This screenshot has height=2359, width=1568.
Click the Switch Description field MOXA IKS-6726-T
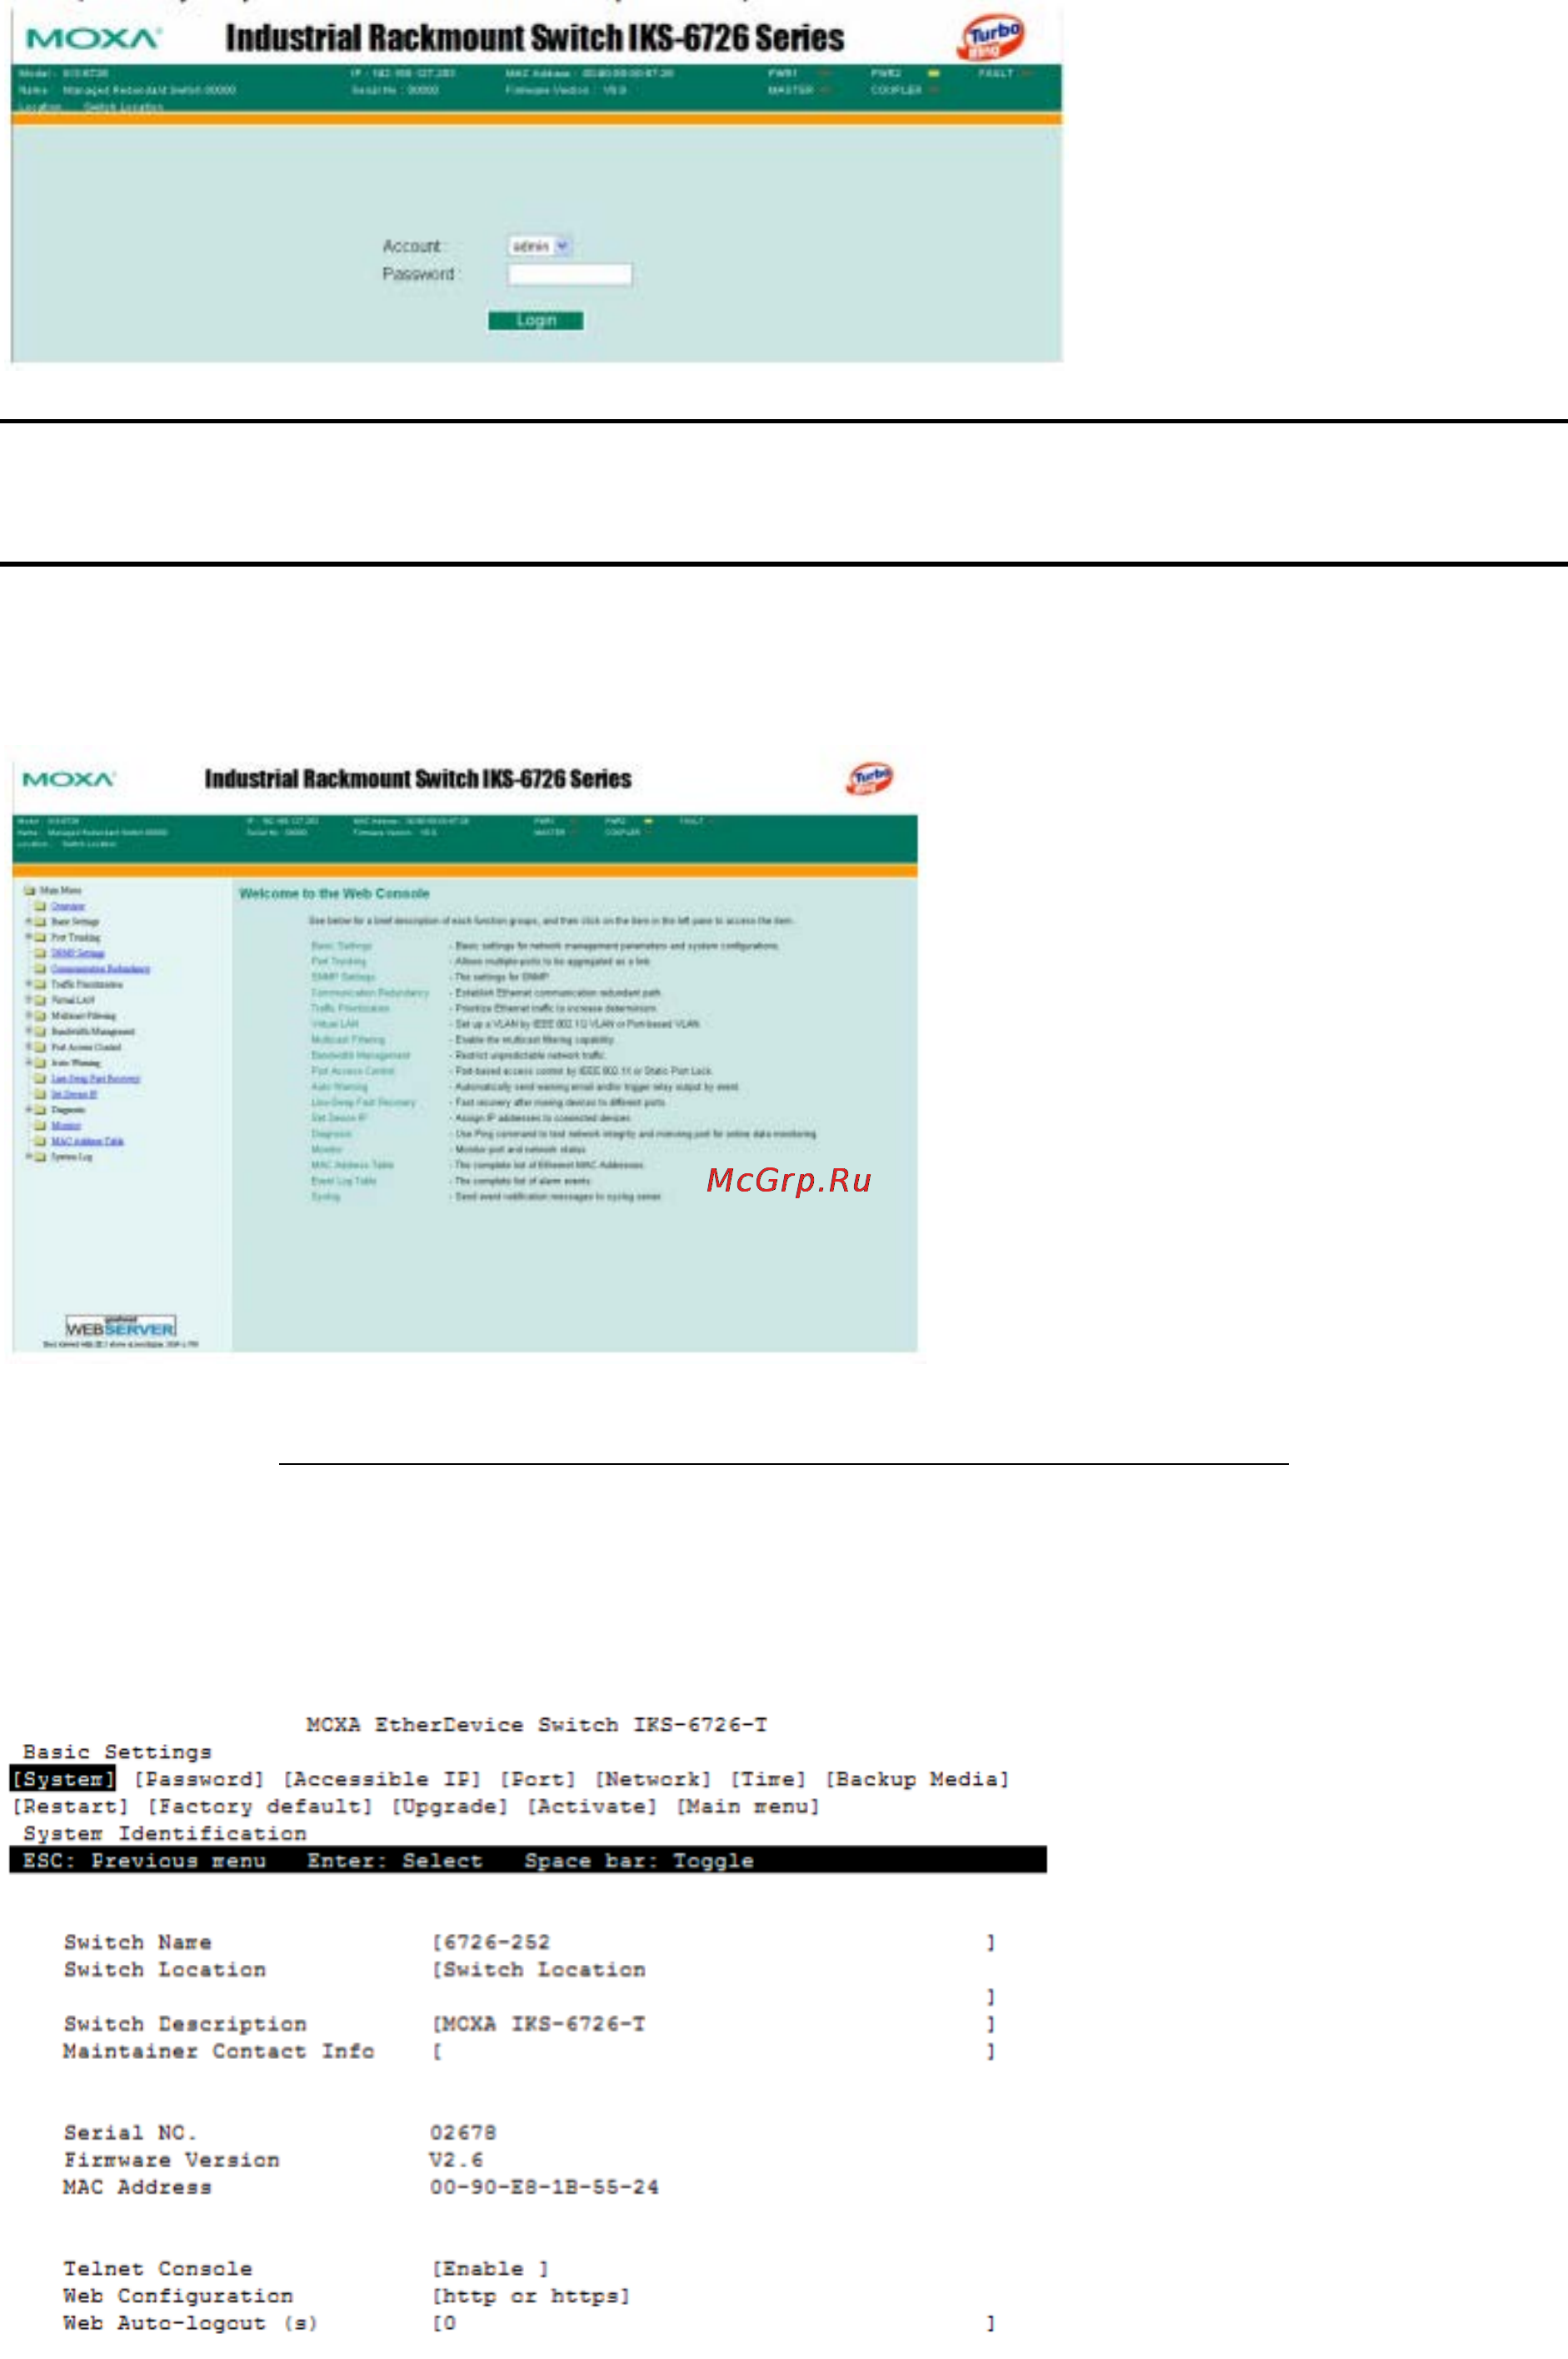pos(714,2024)
